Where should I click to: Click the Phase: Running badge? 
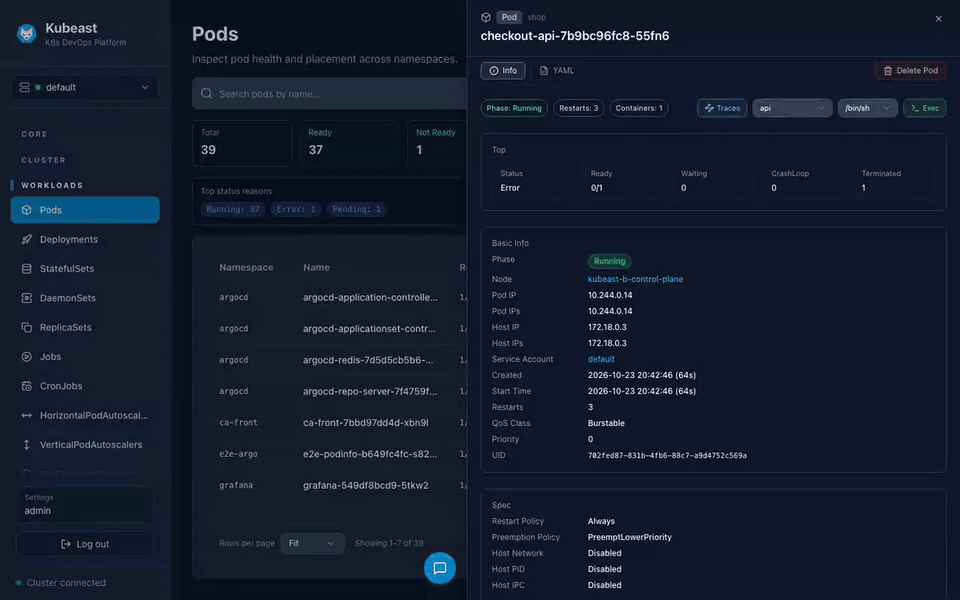point(514,108)
